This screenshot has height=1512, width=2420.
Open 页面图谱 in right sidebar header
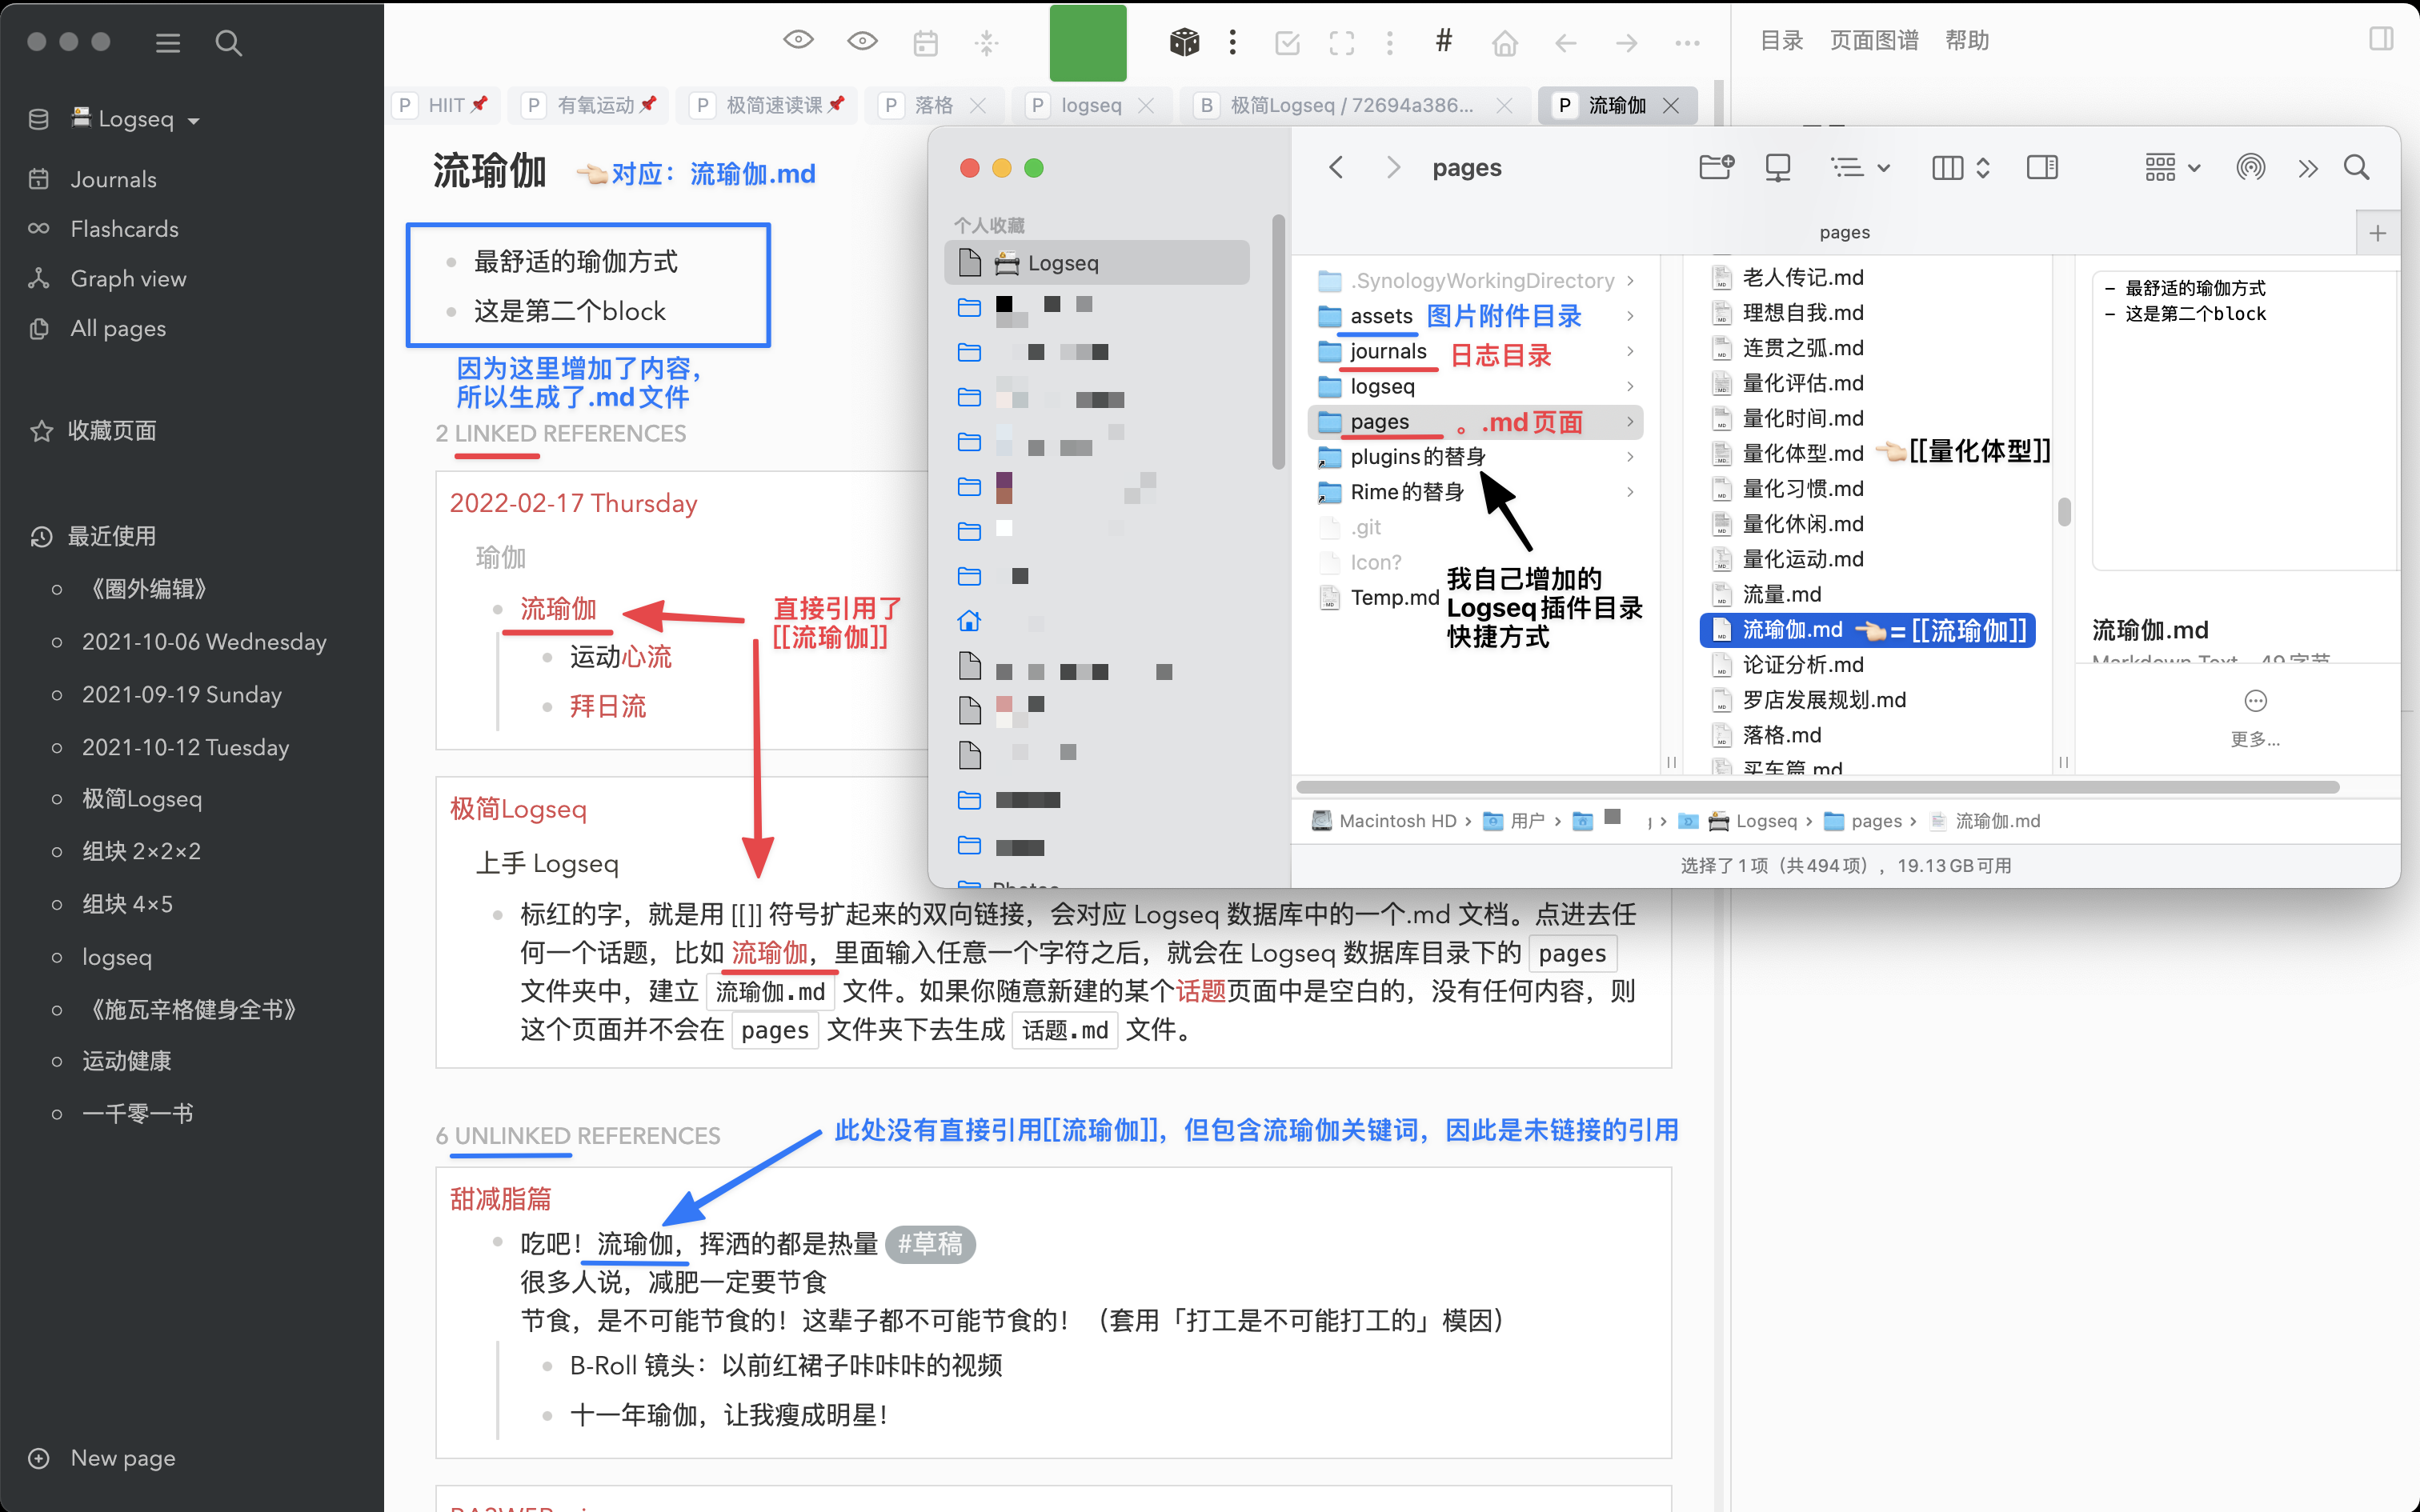coord(1874,40)
